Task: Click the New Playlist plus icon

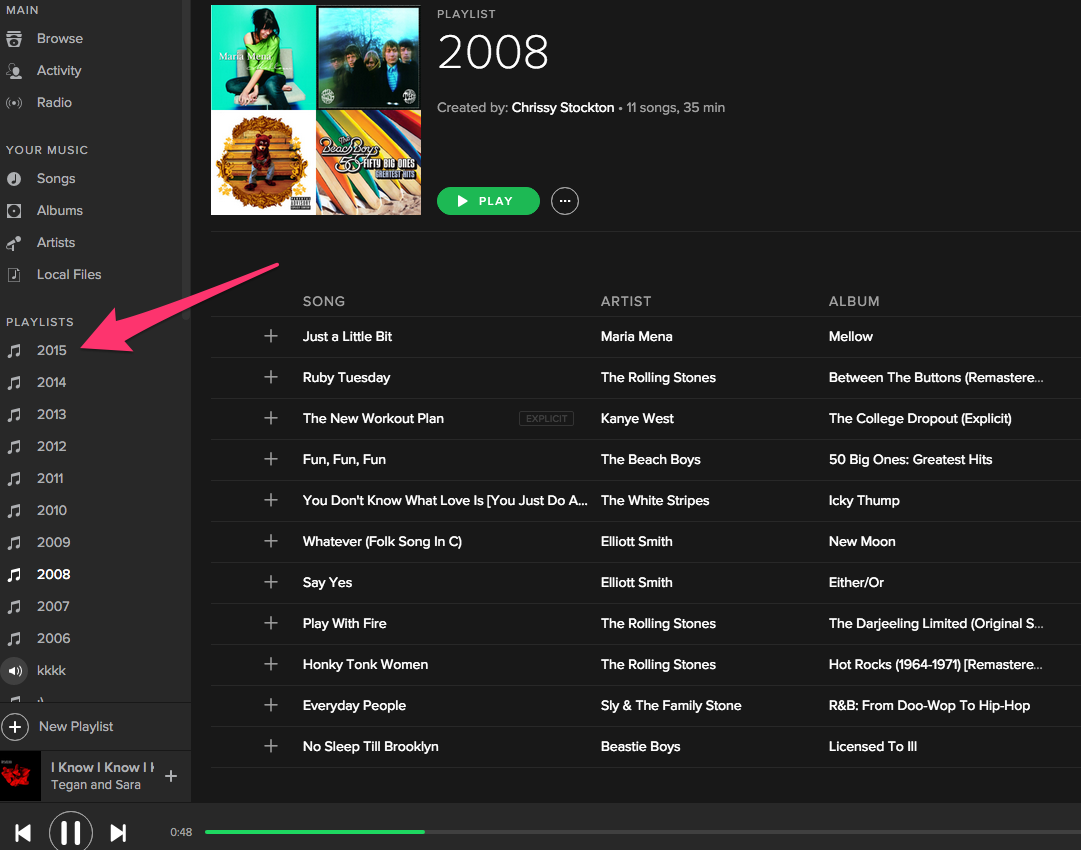Action: (x=15, y=727)
